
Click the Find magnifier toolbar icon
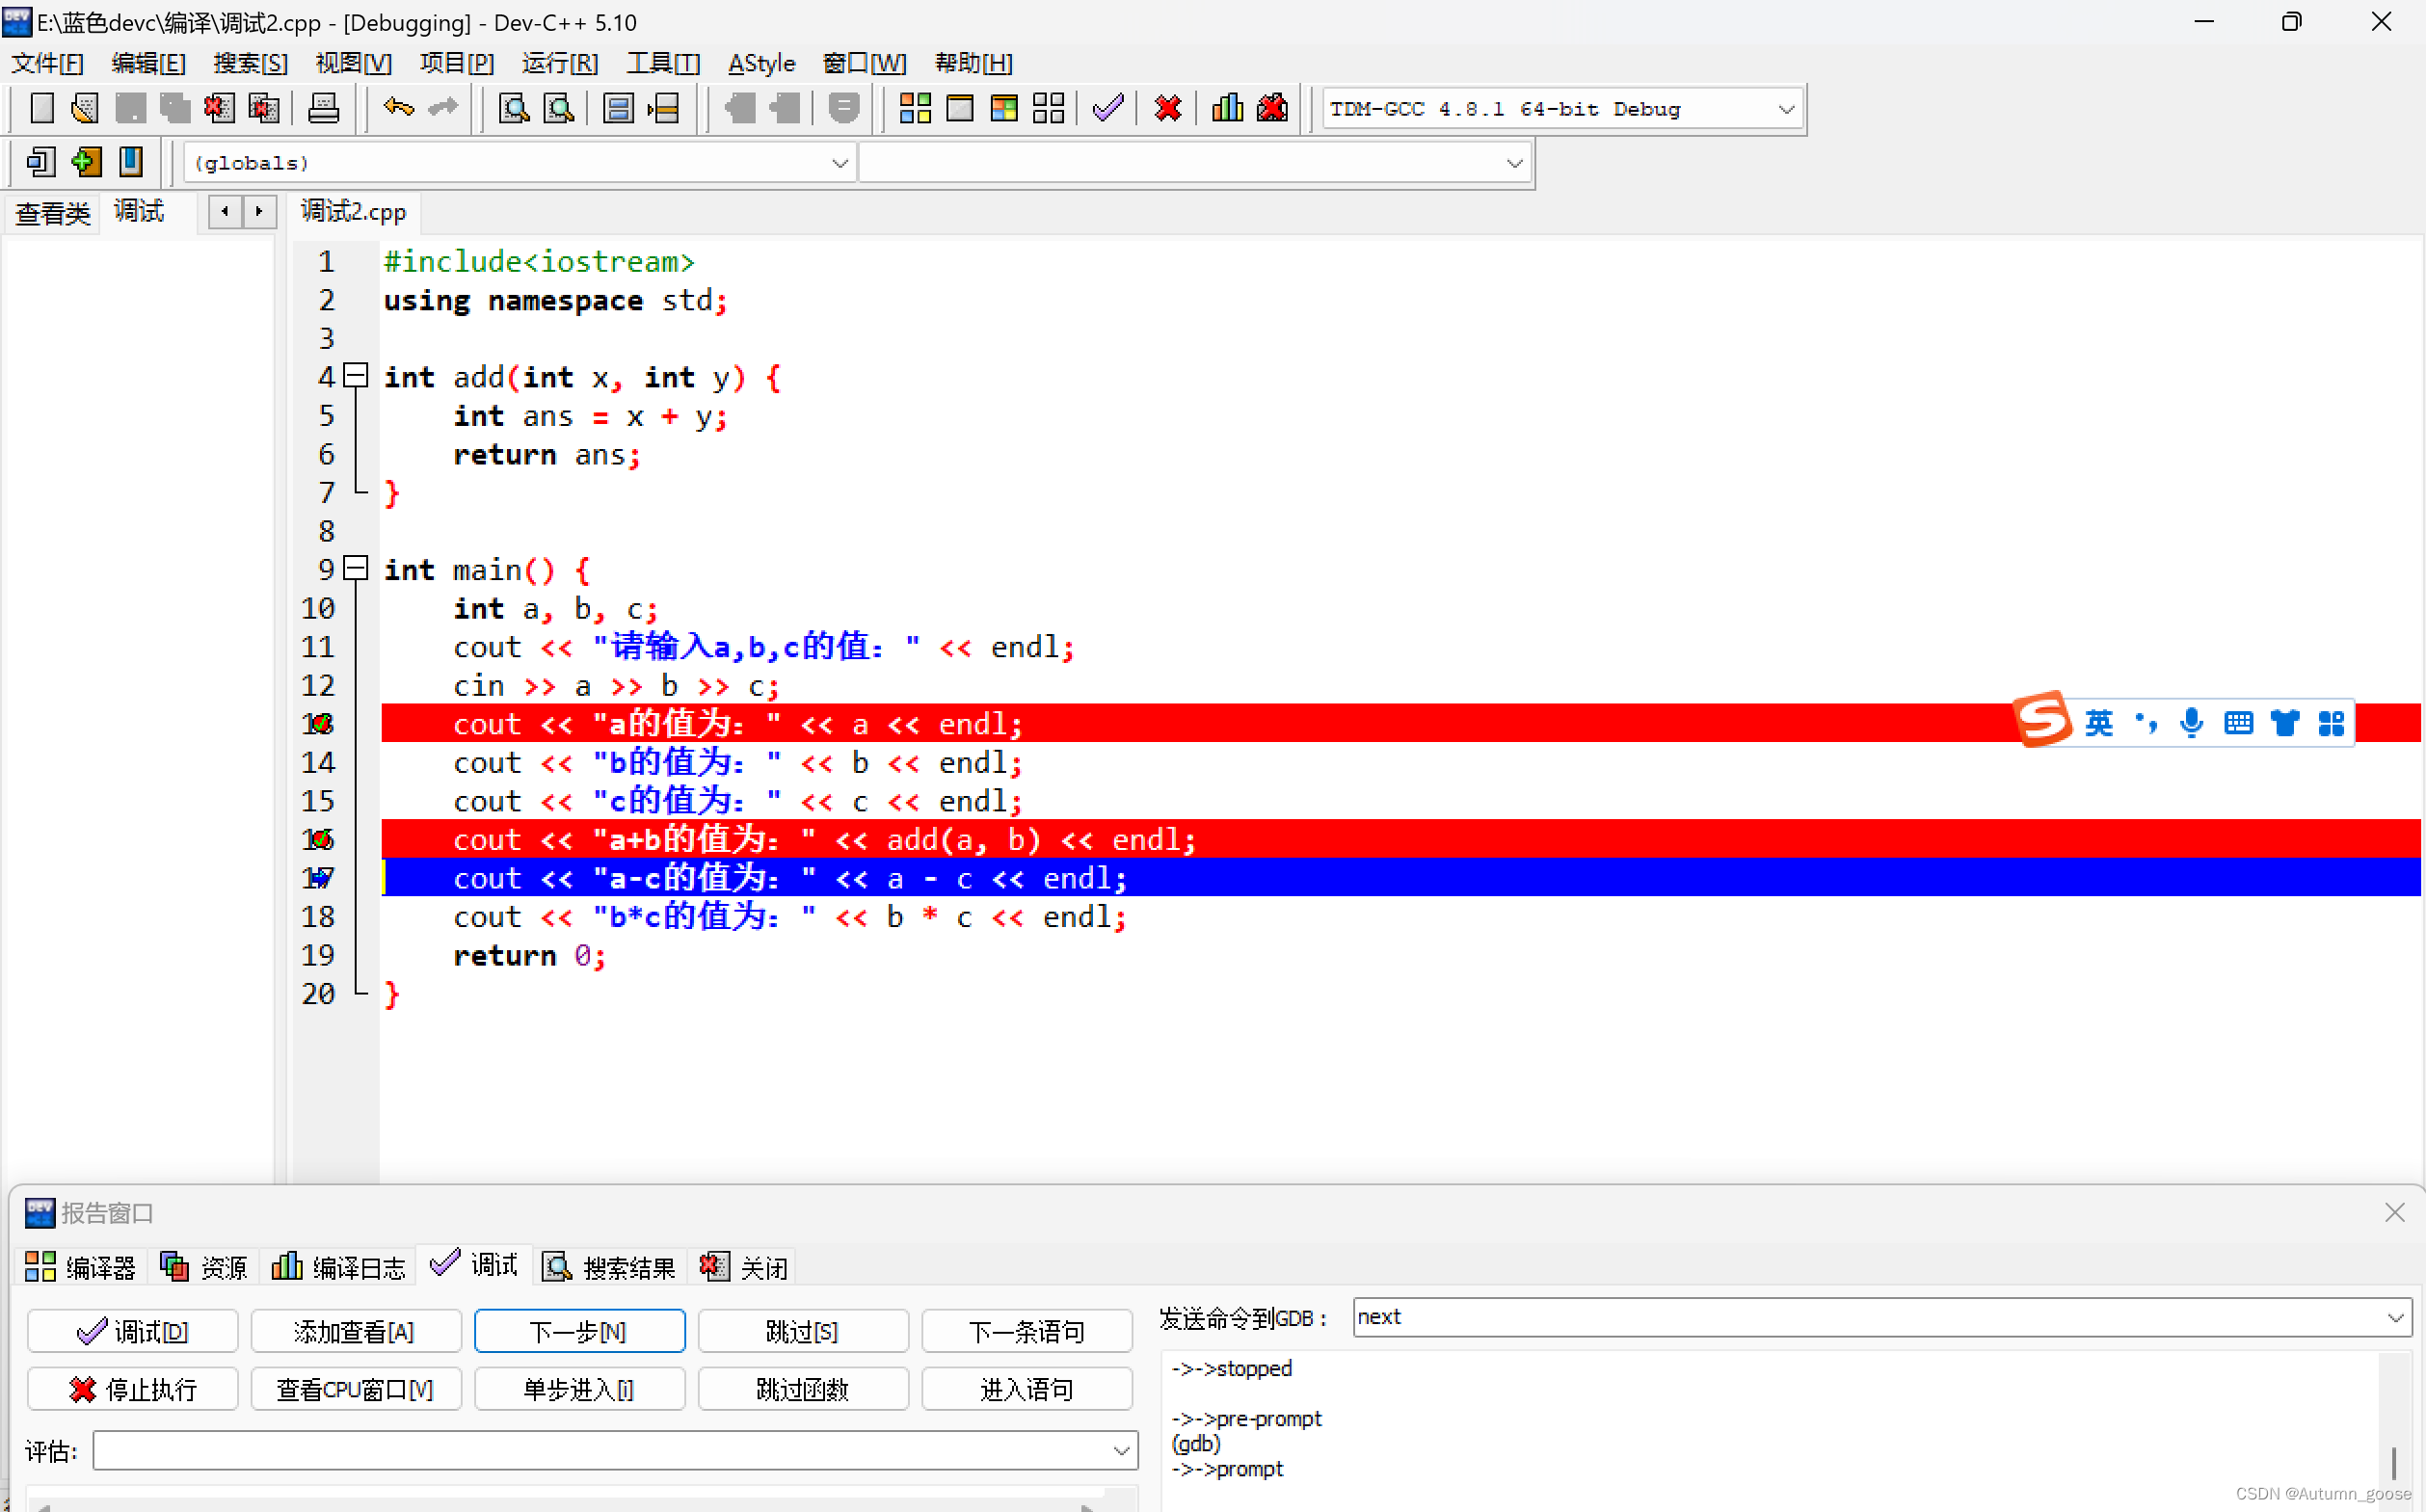513,108
